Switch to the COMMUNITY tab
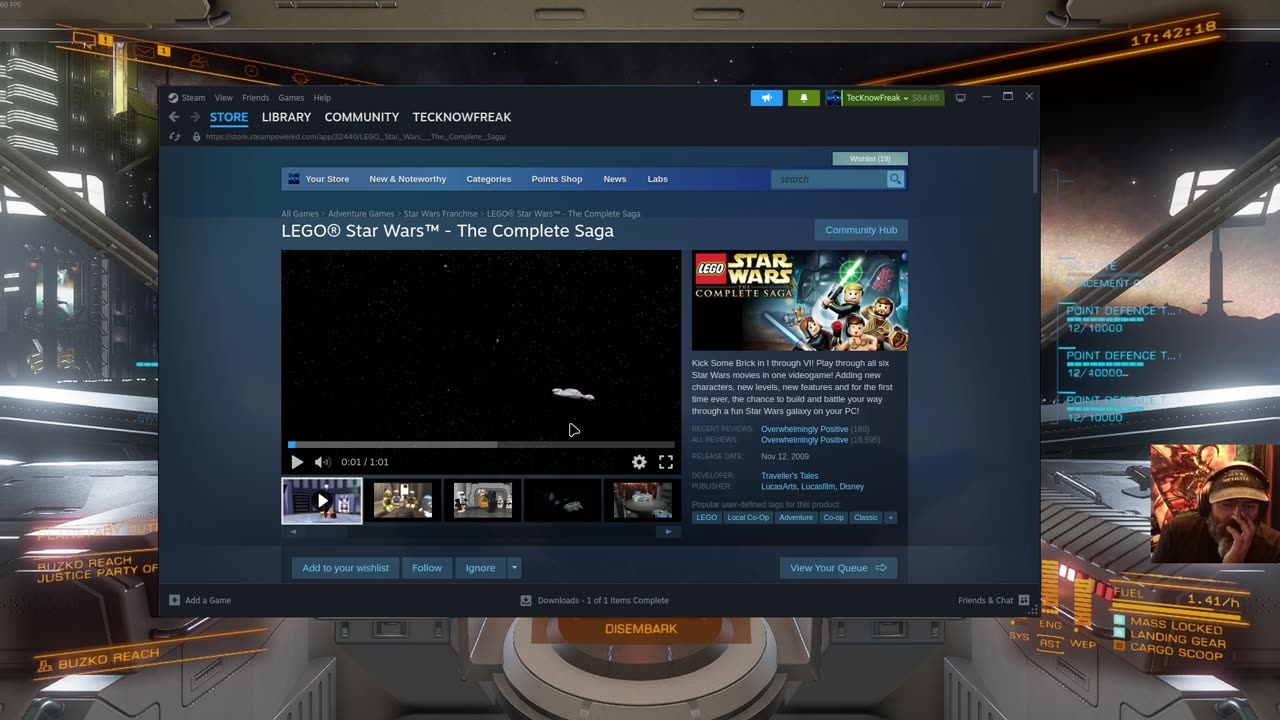 tap(361, 117)
